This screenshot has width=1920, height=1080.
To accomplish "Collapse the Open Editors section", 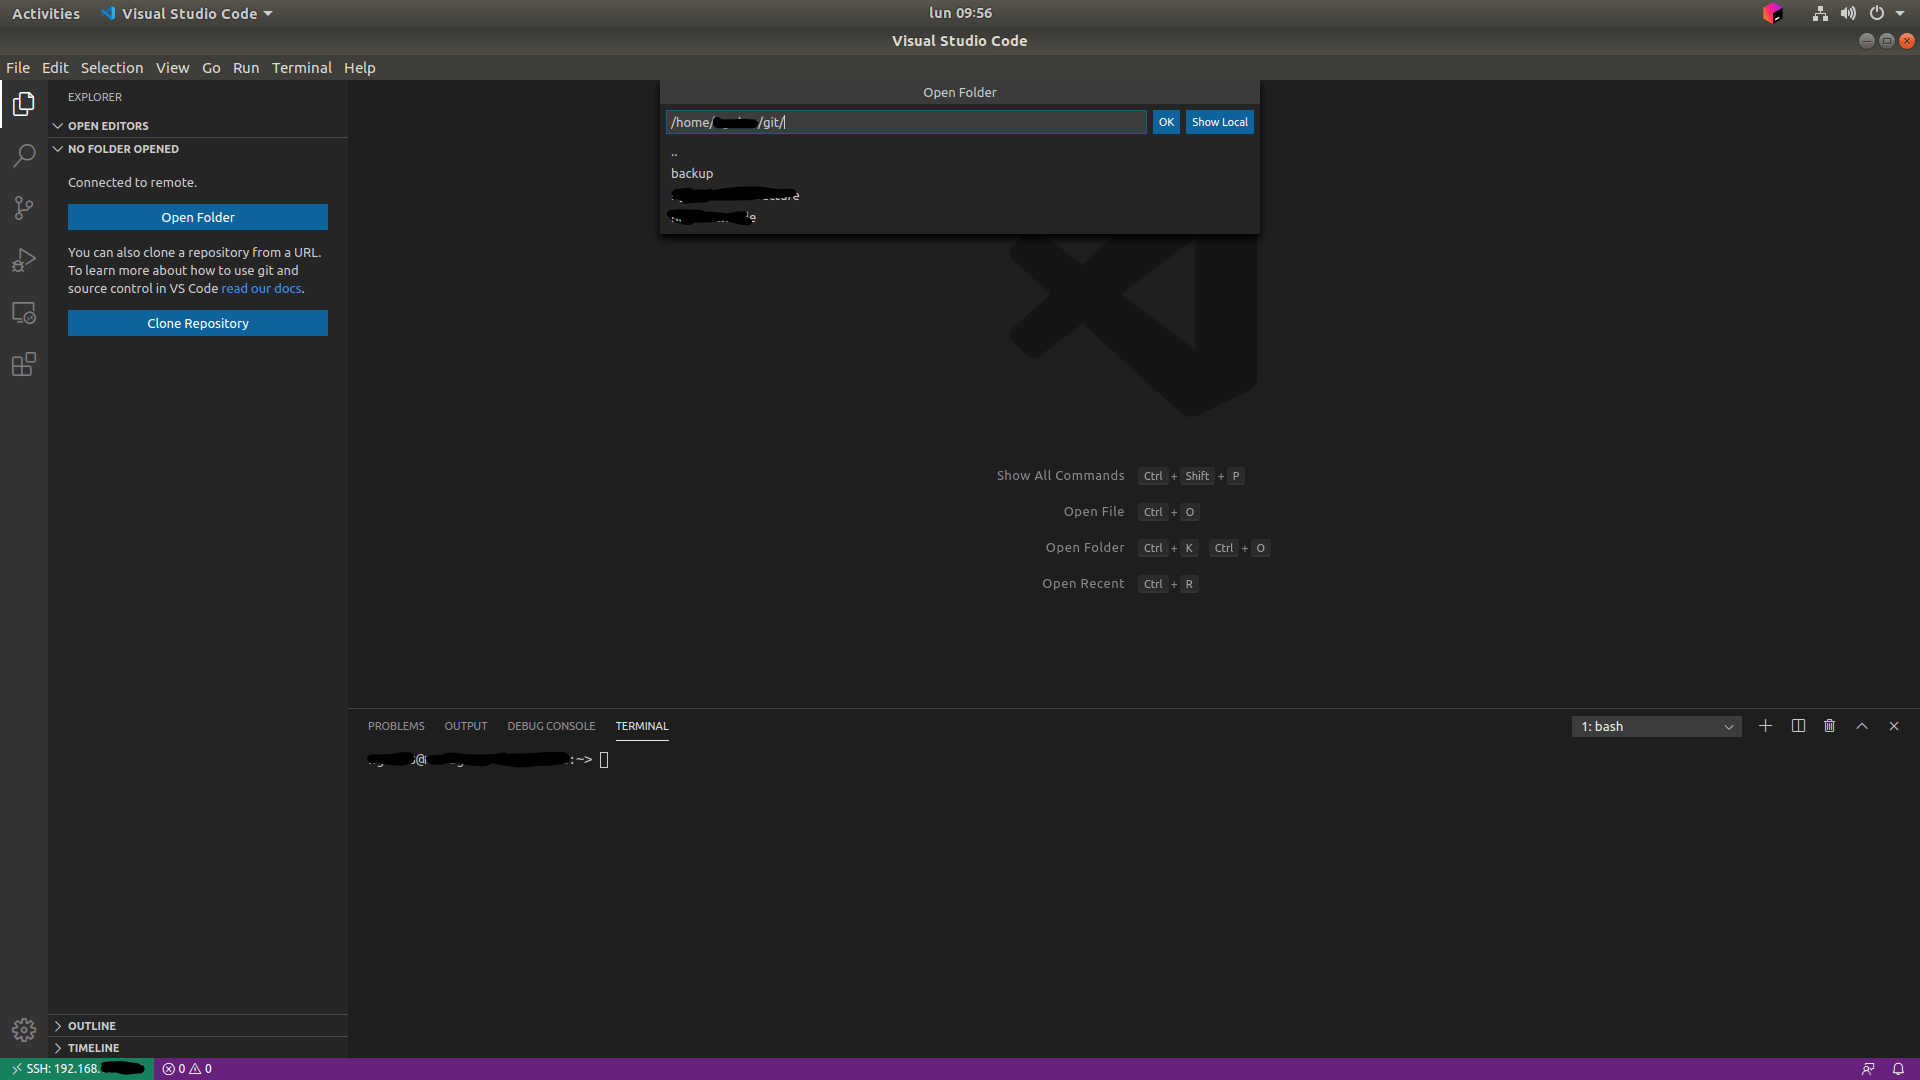I will (x=198, y=126).
